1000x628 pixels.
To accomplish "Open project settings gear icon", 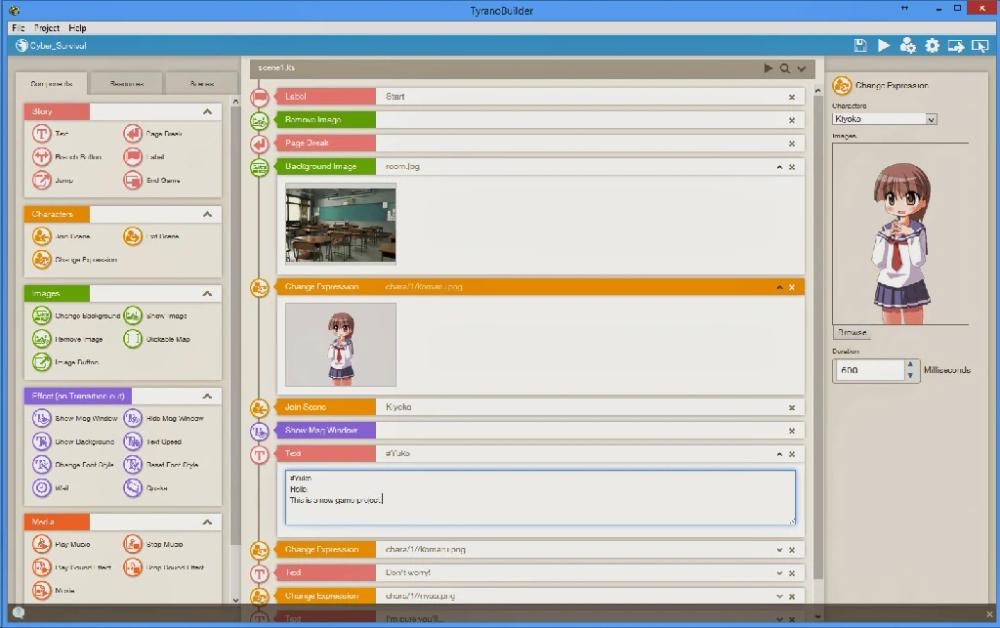I will [x=932, y=45].
